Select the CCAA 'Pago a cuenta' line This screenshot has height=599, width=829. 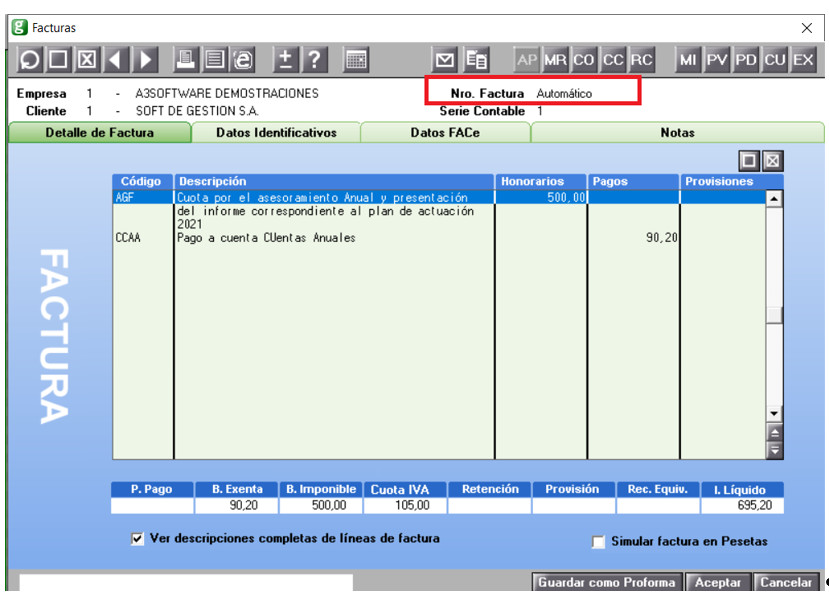[x=439, y=238]
